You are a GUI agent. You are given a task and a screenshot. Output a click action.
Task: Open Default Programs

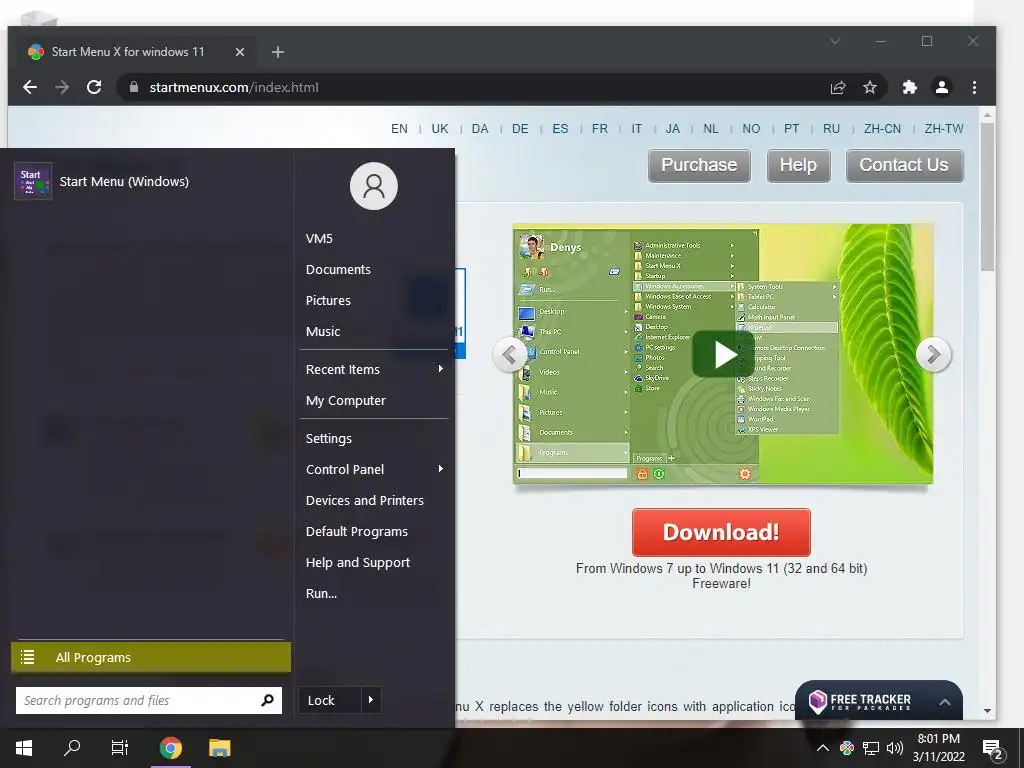357,532
